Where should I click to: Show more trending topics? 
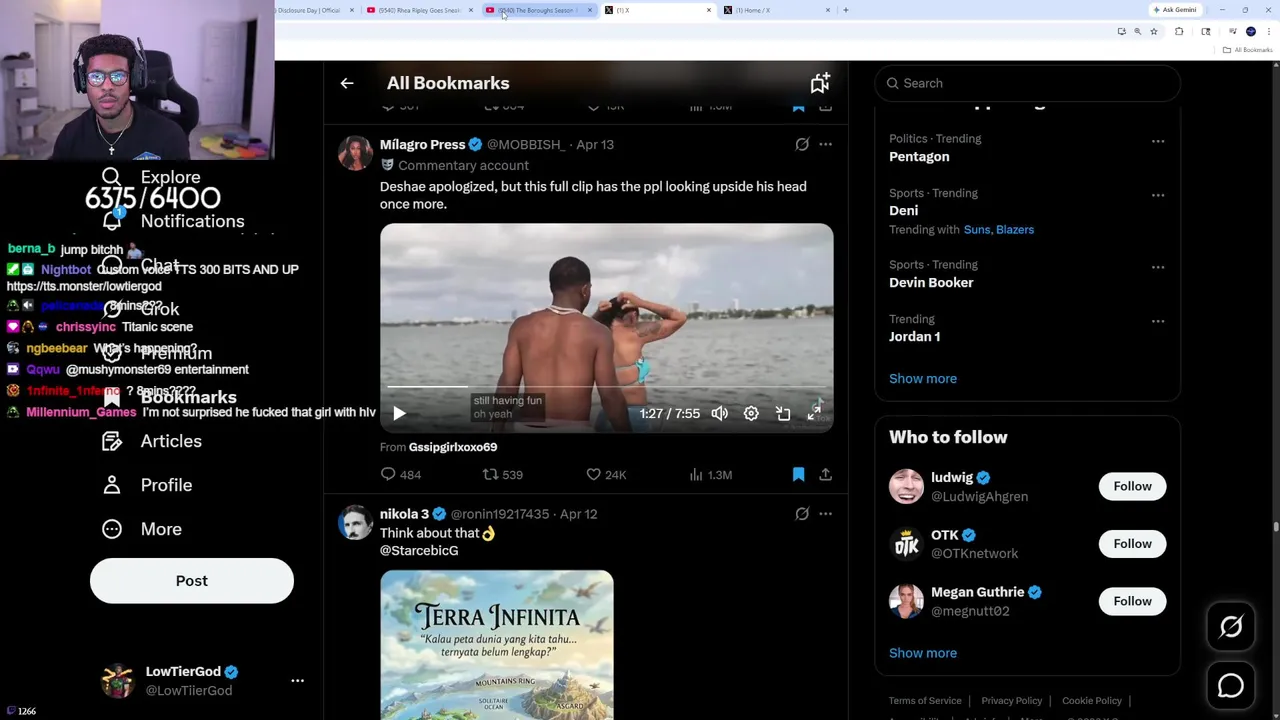click(923, 379)
